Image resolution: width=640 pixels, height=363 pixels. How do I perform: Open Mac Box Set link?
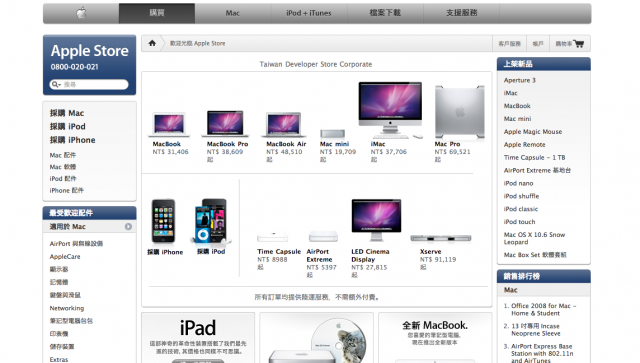[x=535, y=255]
